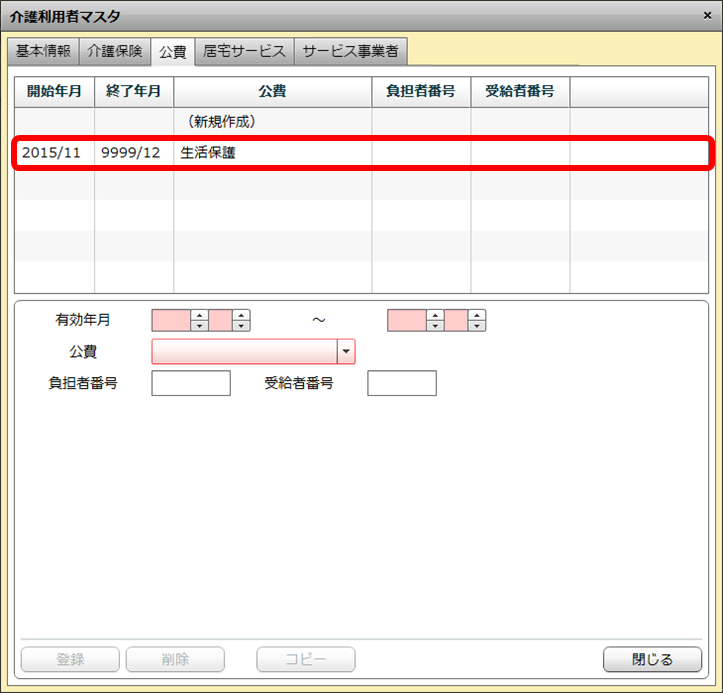Expand the 公費 dropdown list
The width and height of the screenshot is (723, 693).
click(x=346, y=352)
